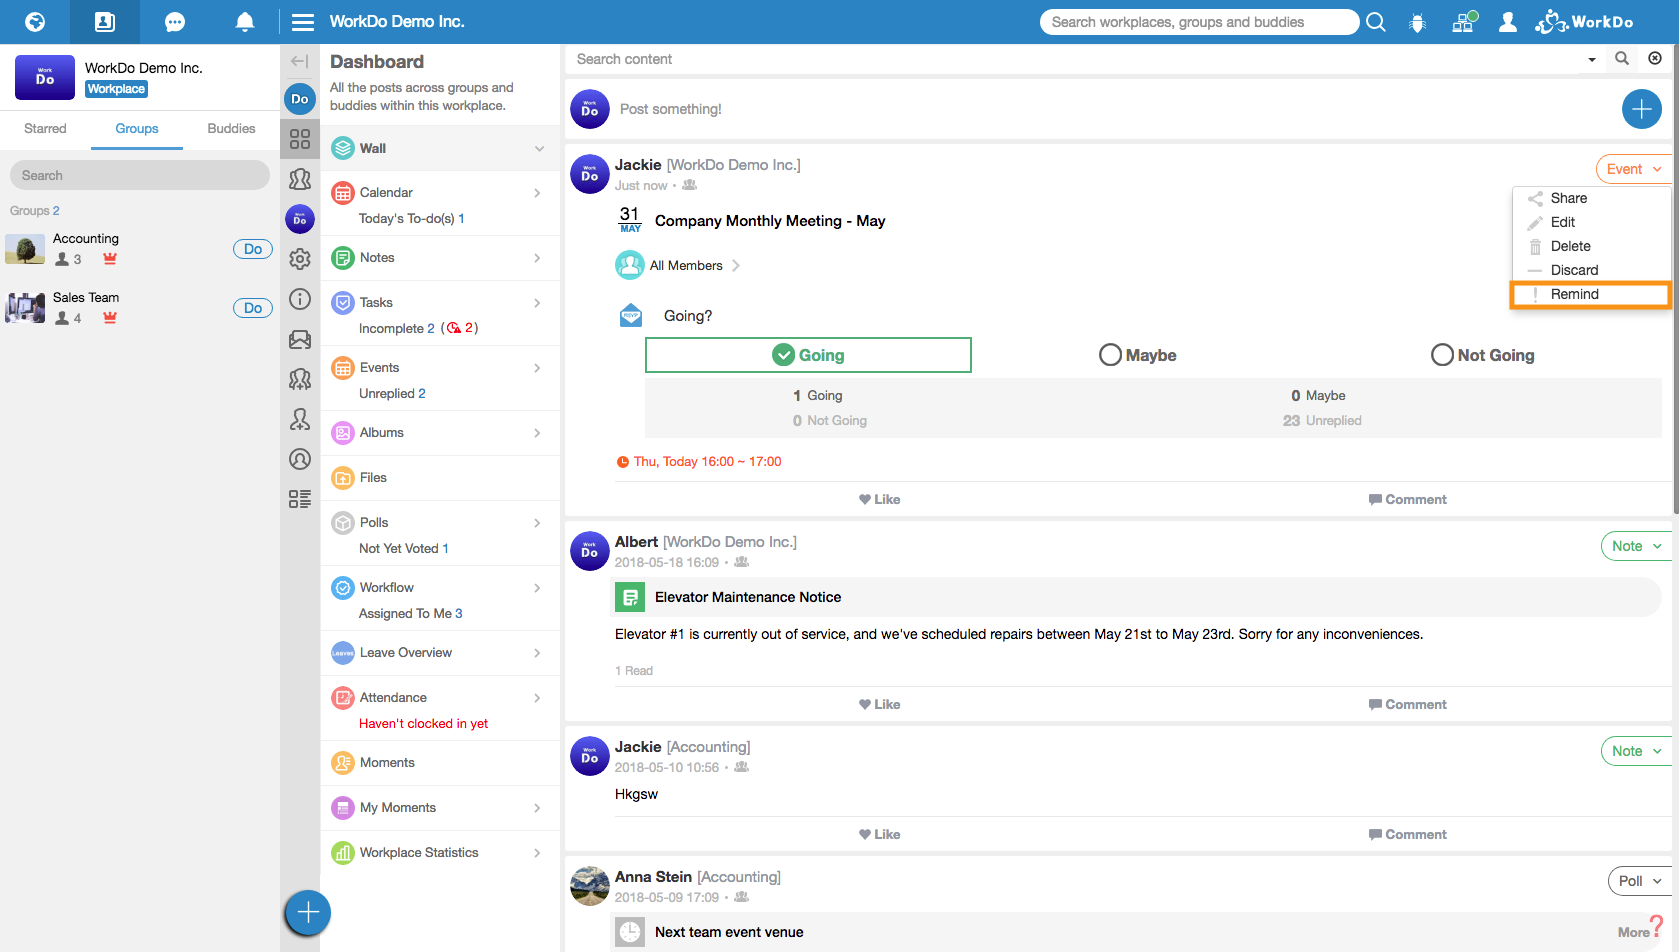Toggle the Do button for Accounting group
This screenshot has width=1679, height=952.
click(x=253, y=249)
